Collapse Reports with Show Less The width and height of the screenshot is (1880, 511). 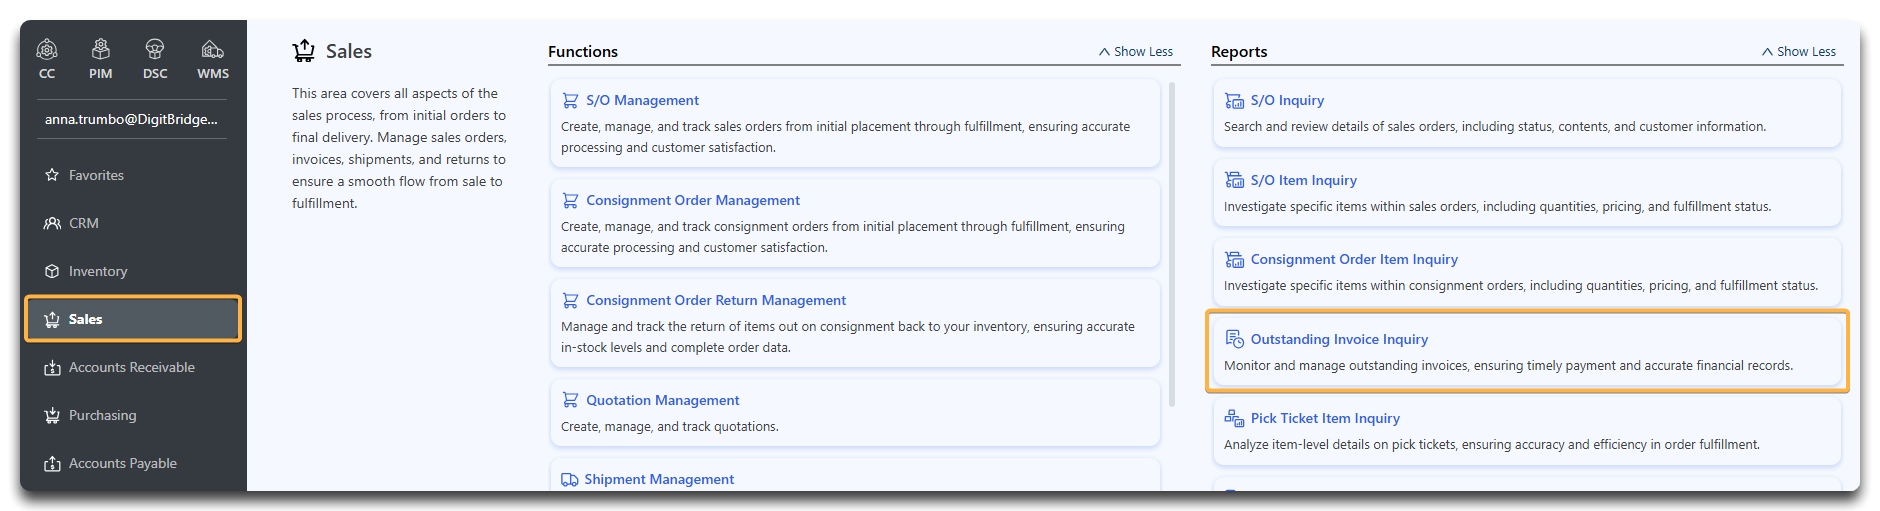click(1799, 52)
